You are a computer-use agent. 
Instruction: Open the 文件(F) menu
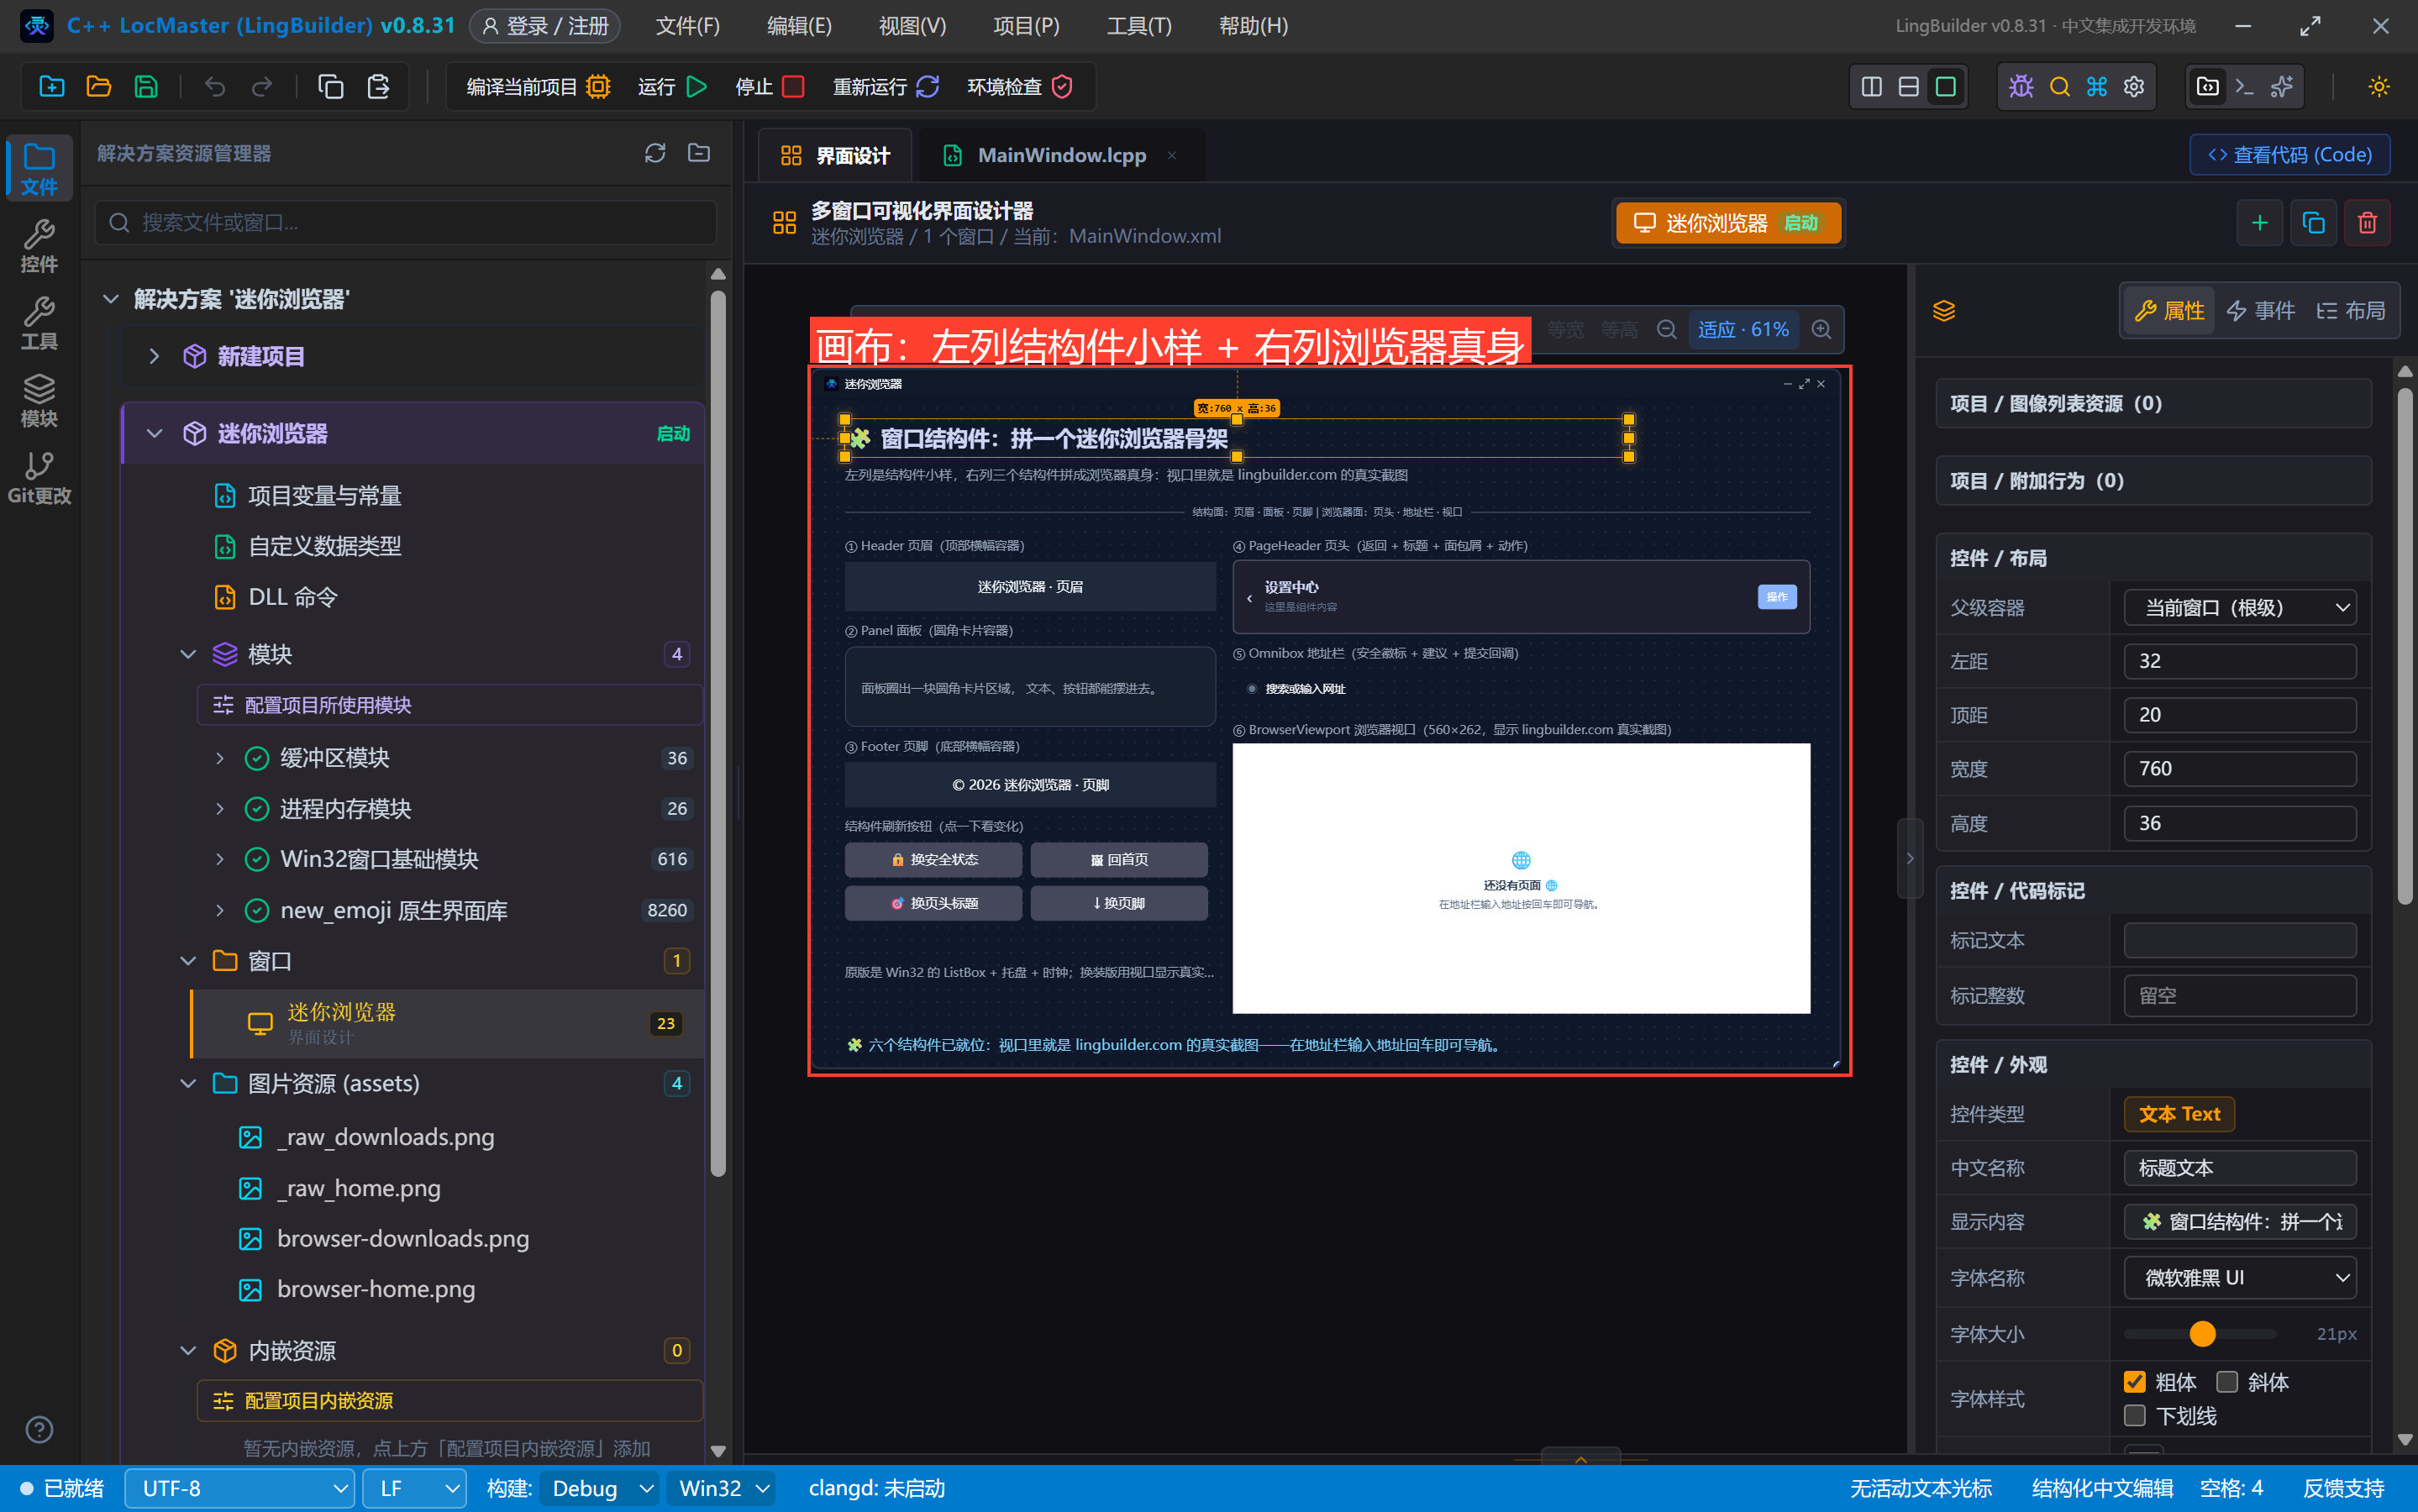[687, 26]
